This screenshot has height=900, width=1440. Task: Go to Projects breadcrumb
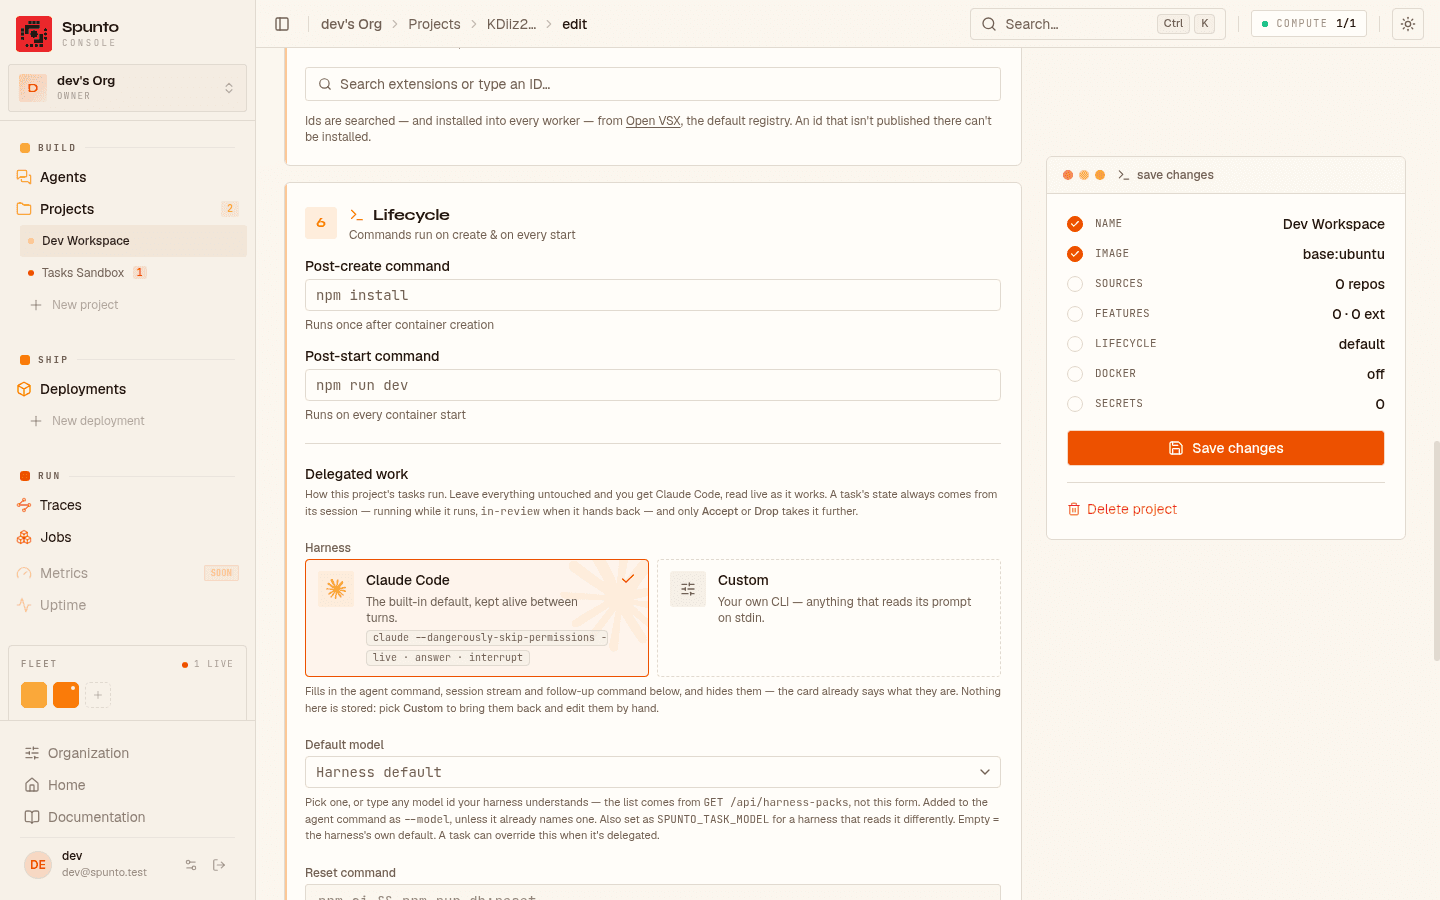coord(434,24)
